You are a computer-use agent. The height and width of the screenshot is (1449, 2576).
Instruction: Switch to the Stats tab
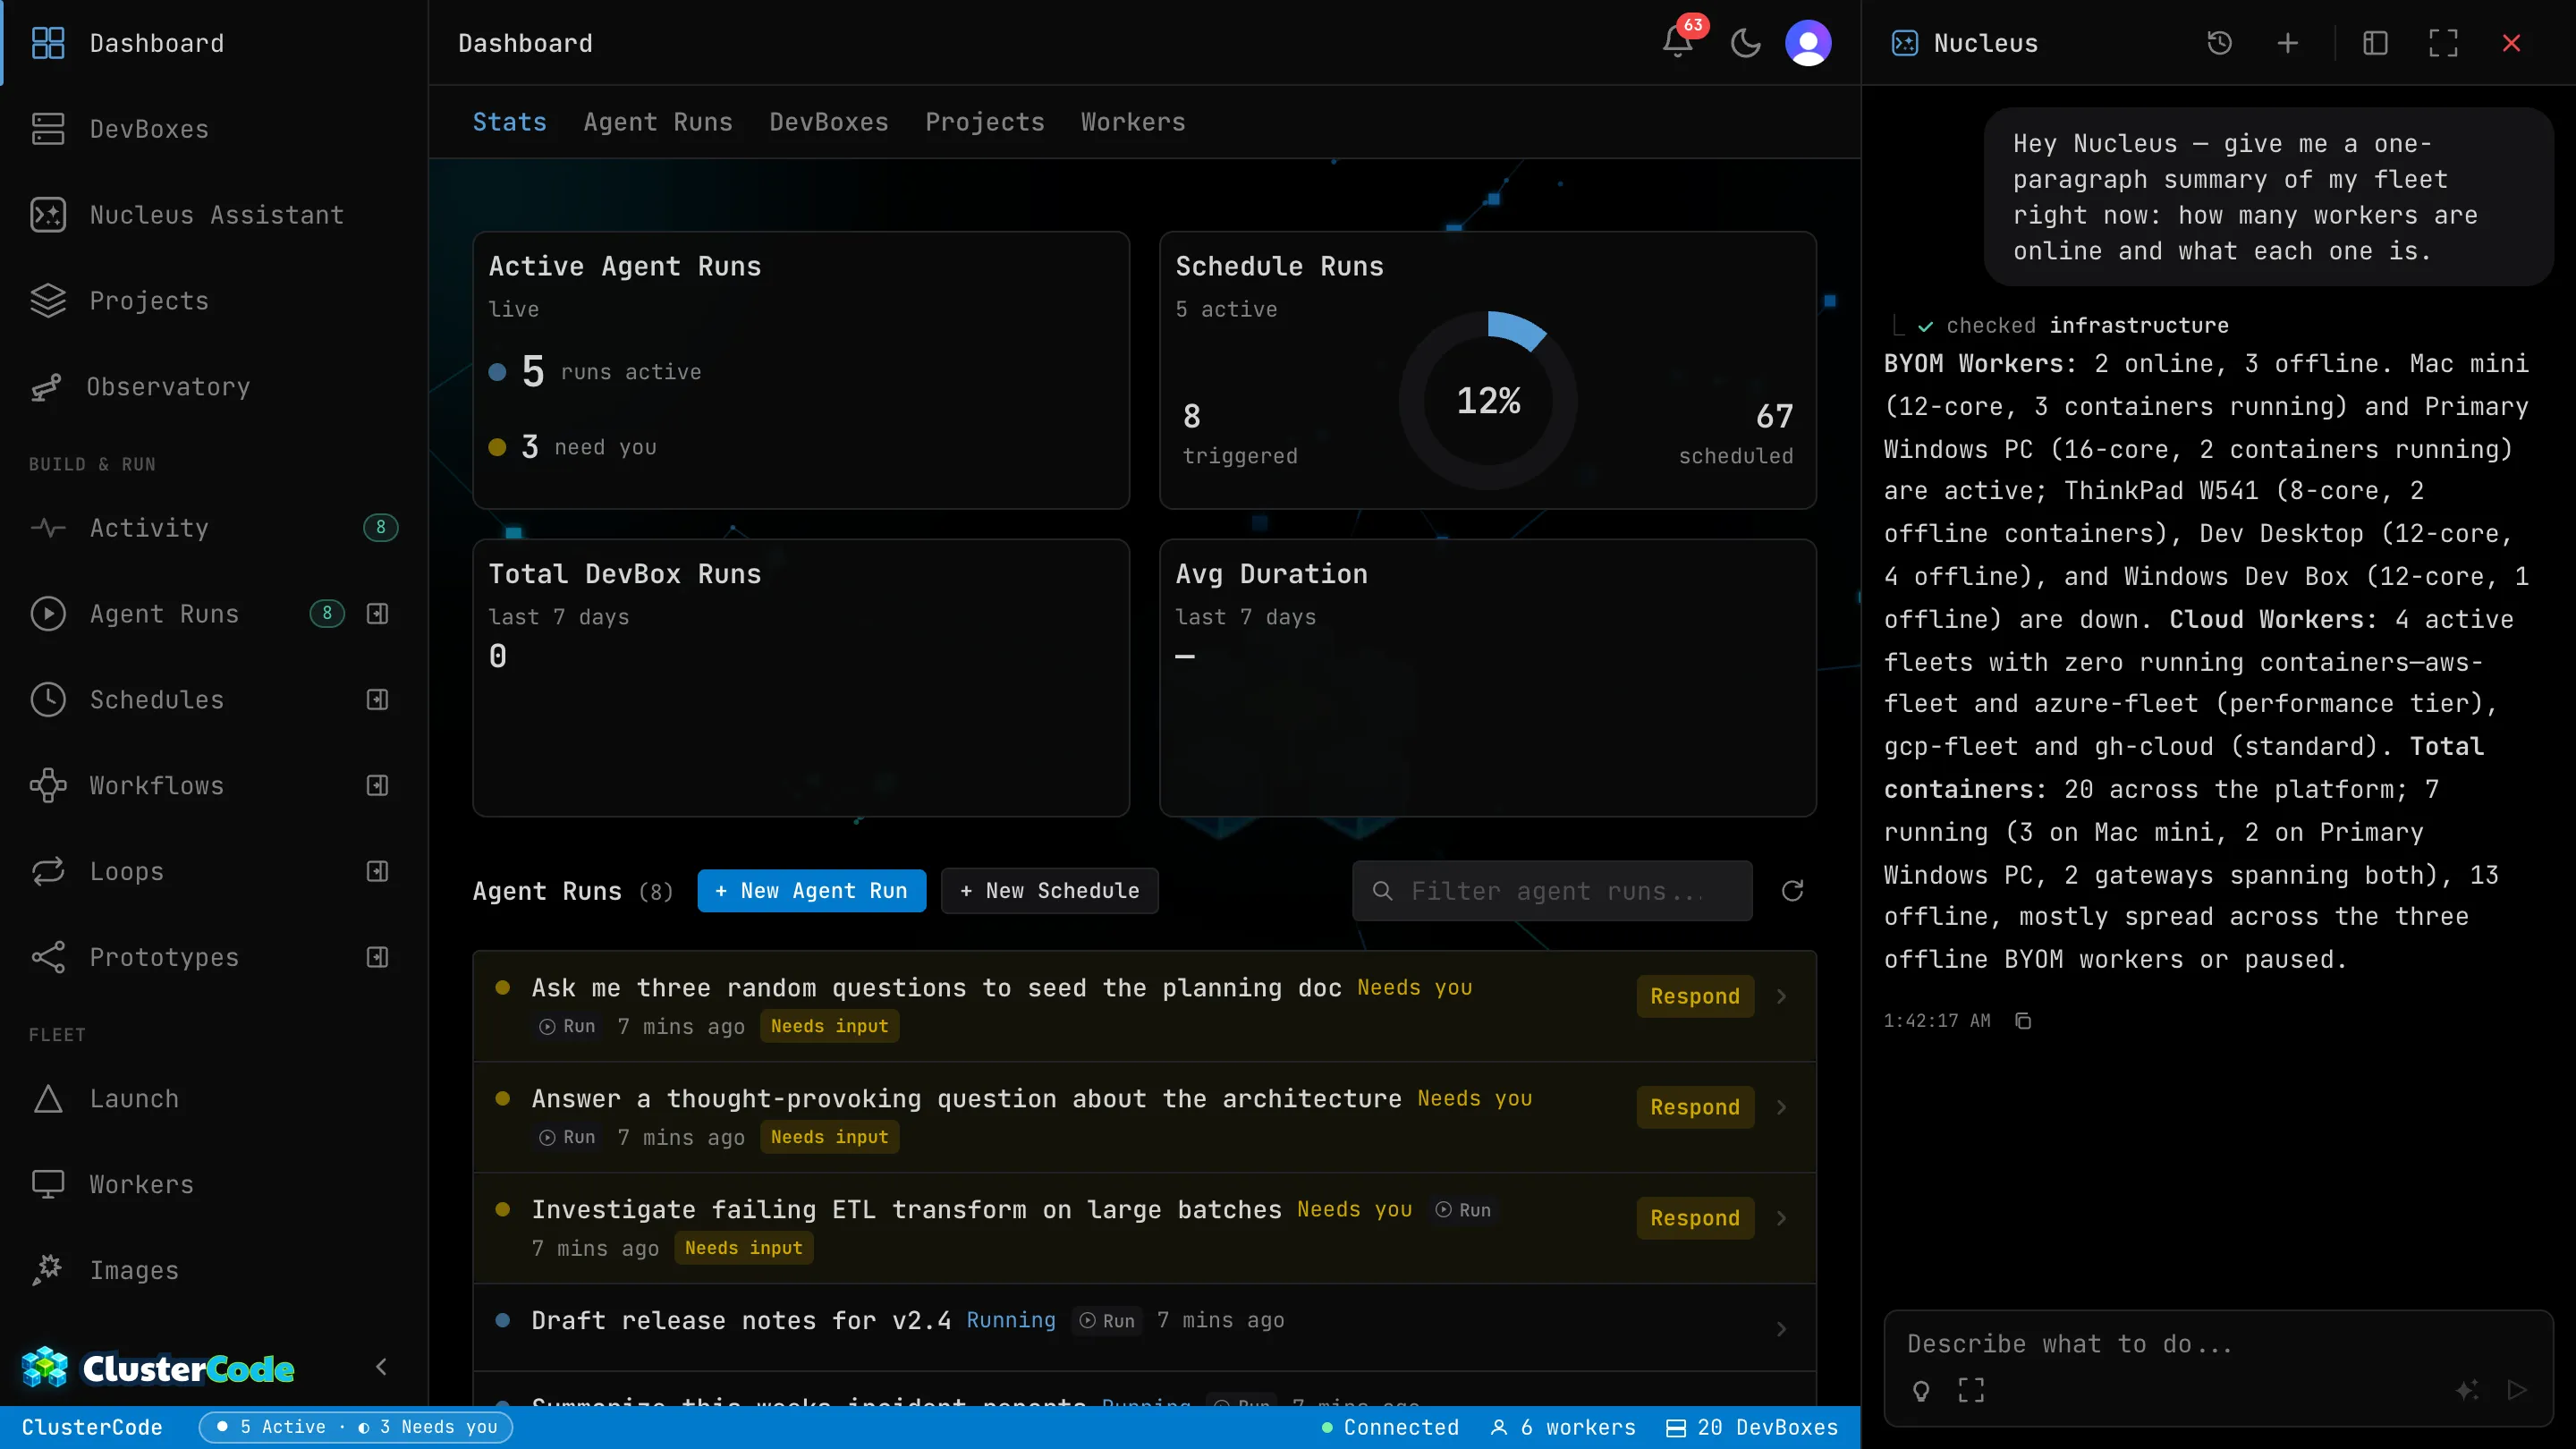[510, 122]
